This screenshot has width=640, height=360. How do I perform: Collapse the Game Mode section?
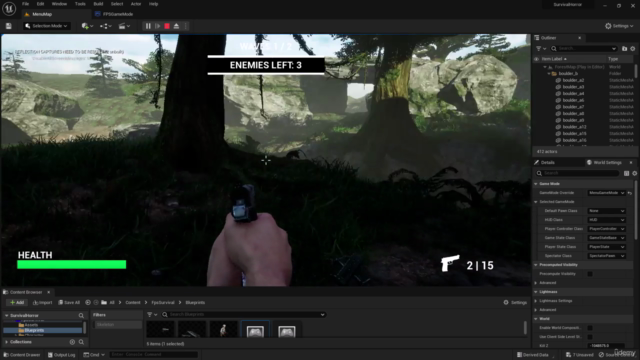pyautogui.click(x=536, y=184)
